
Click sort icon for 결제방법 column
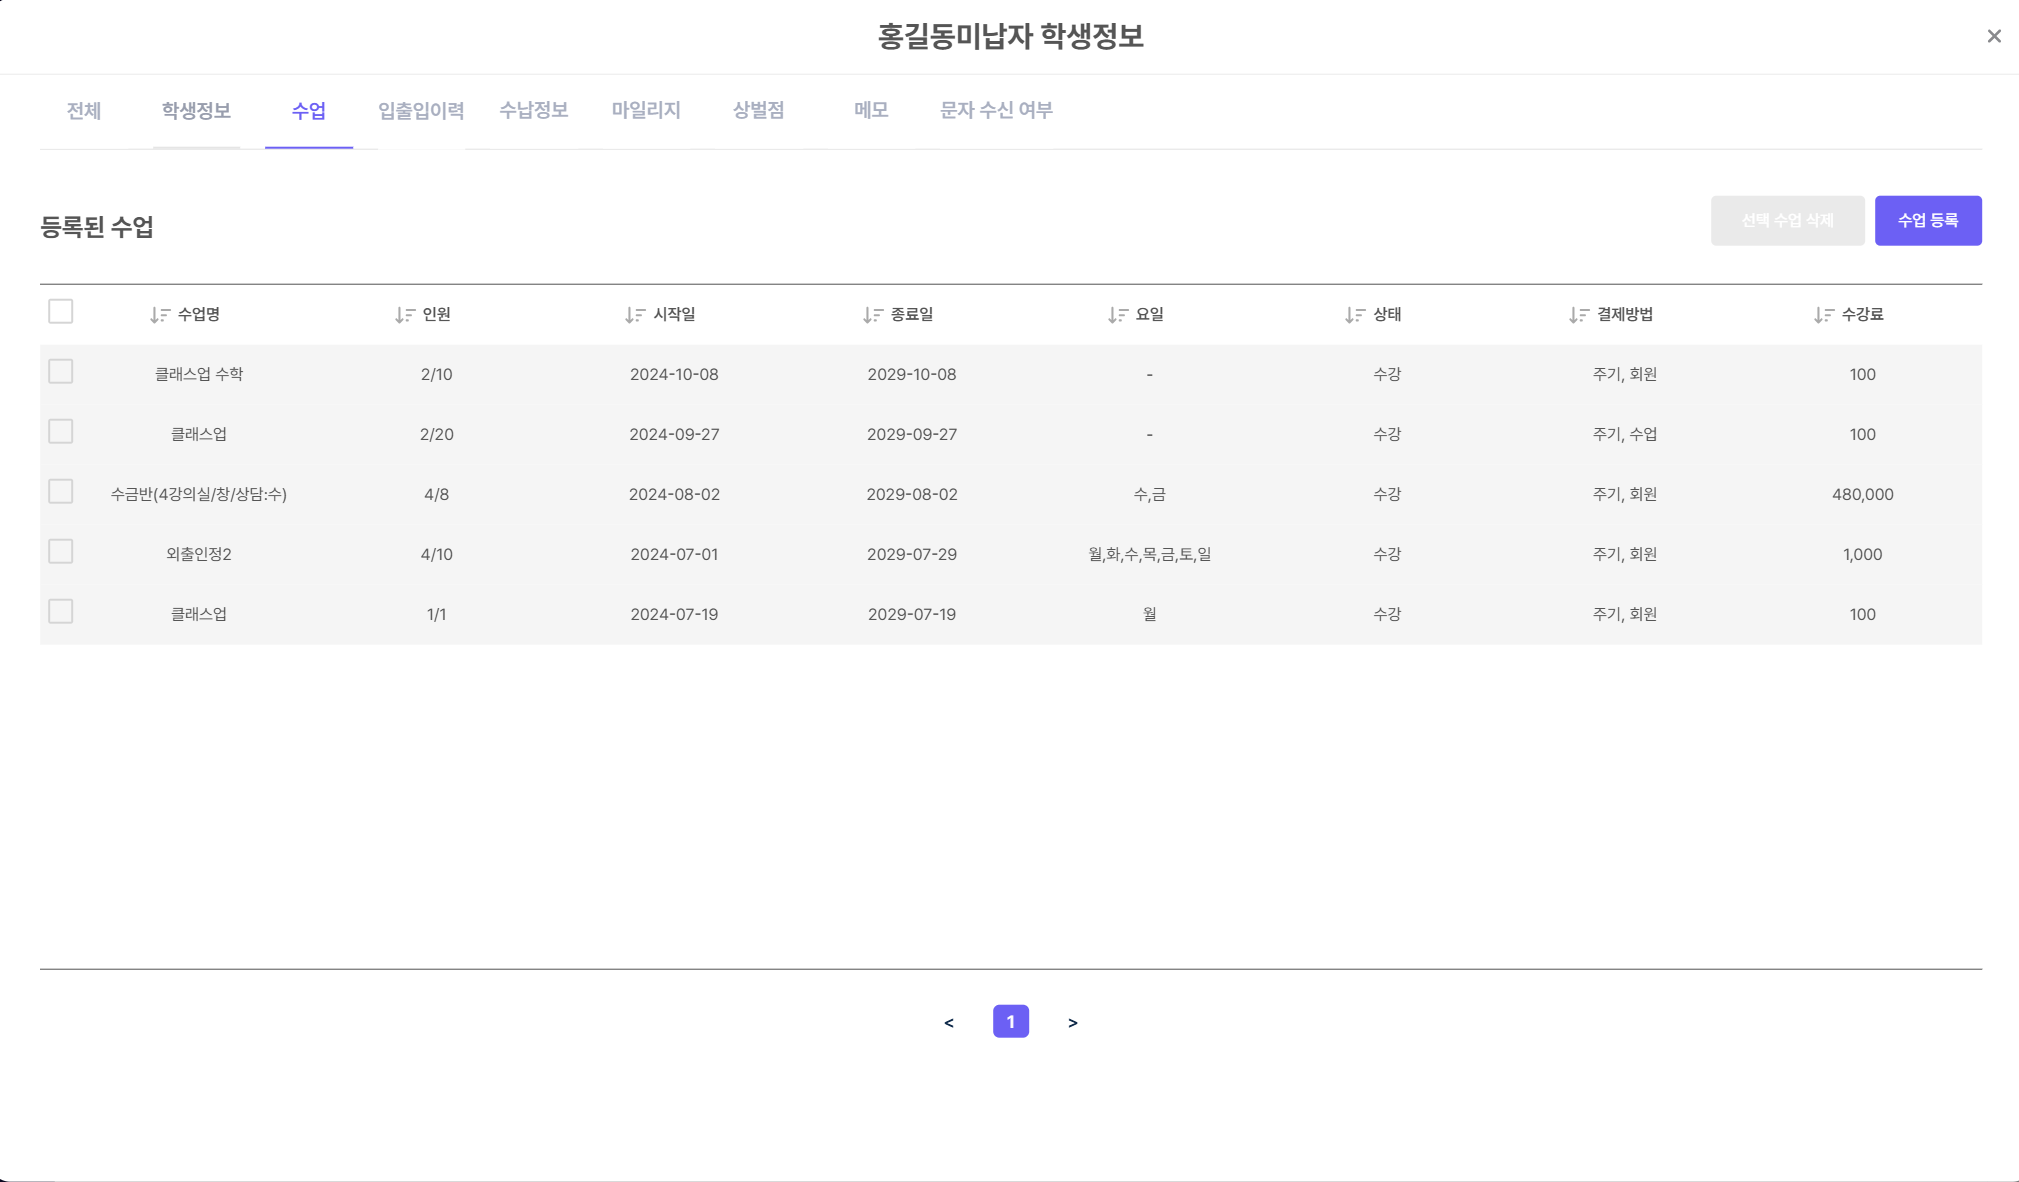(x=1579, y=315)
